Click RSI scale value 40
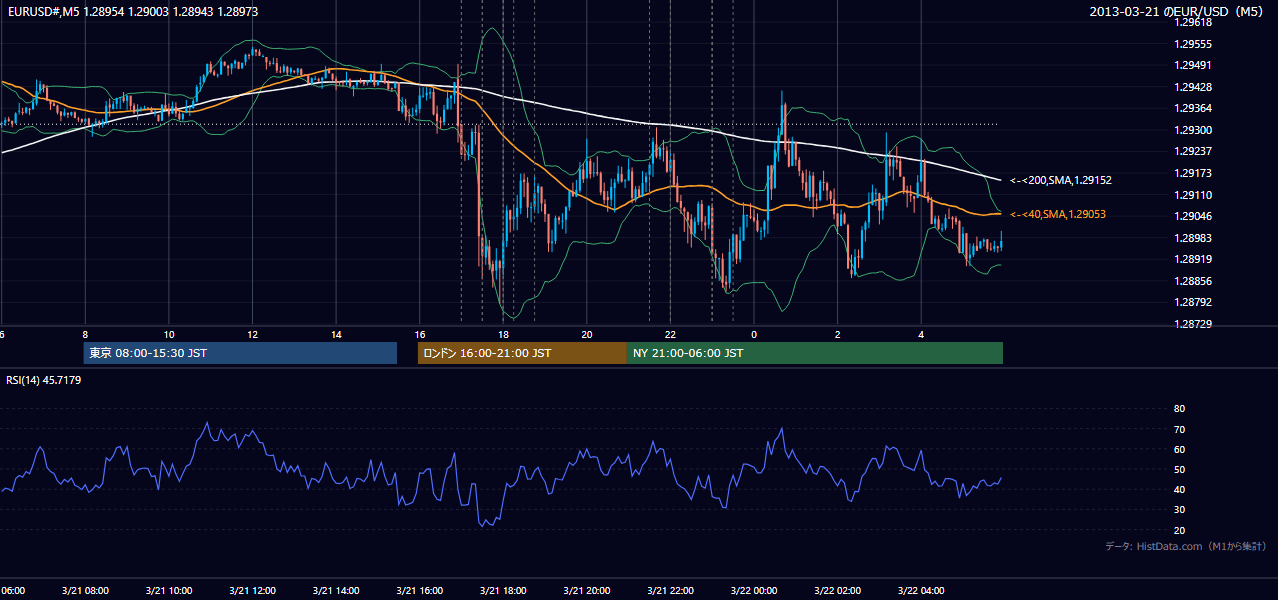 1179,489
